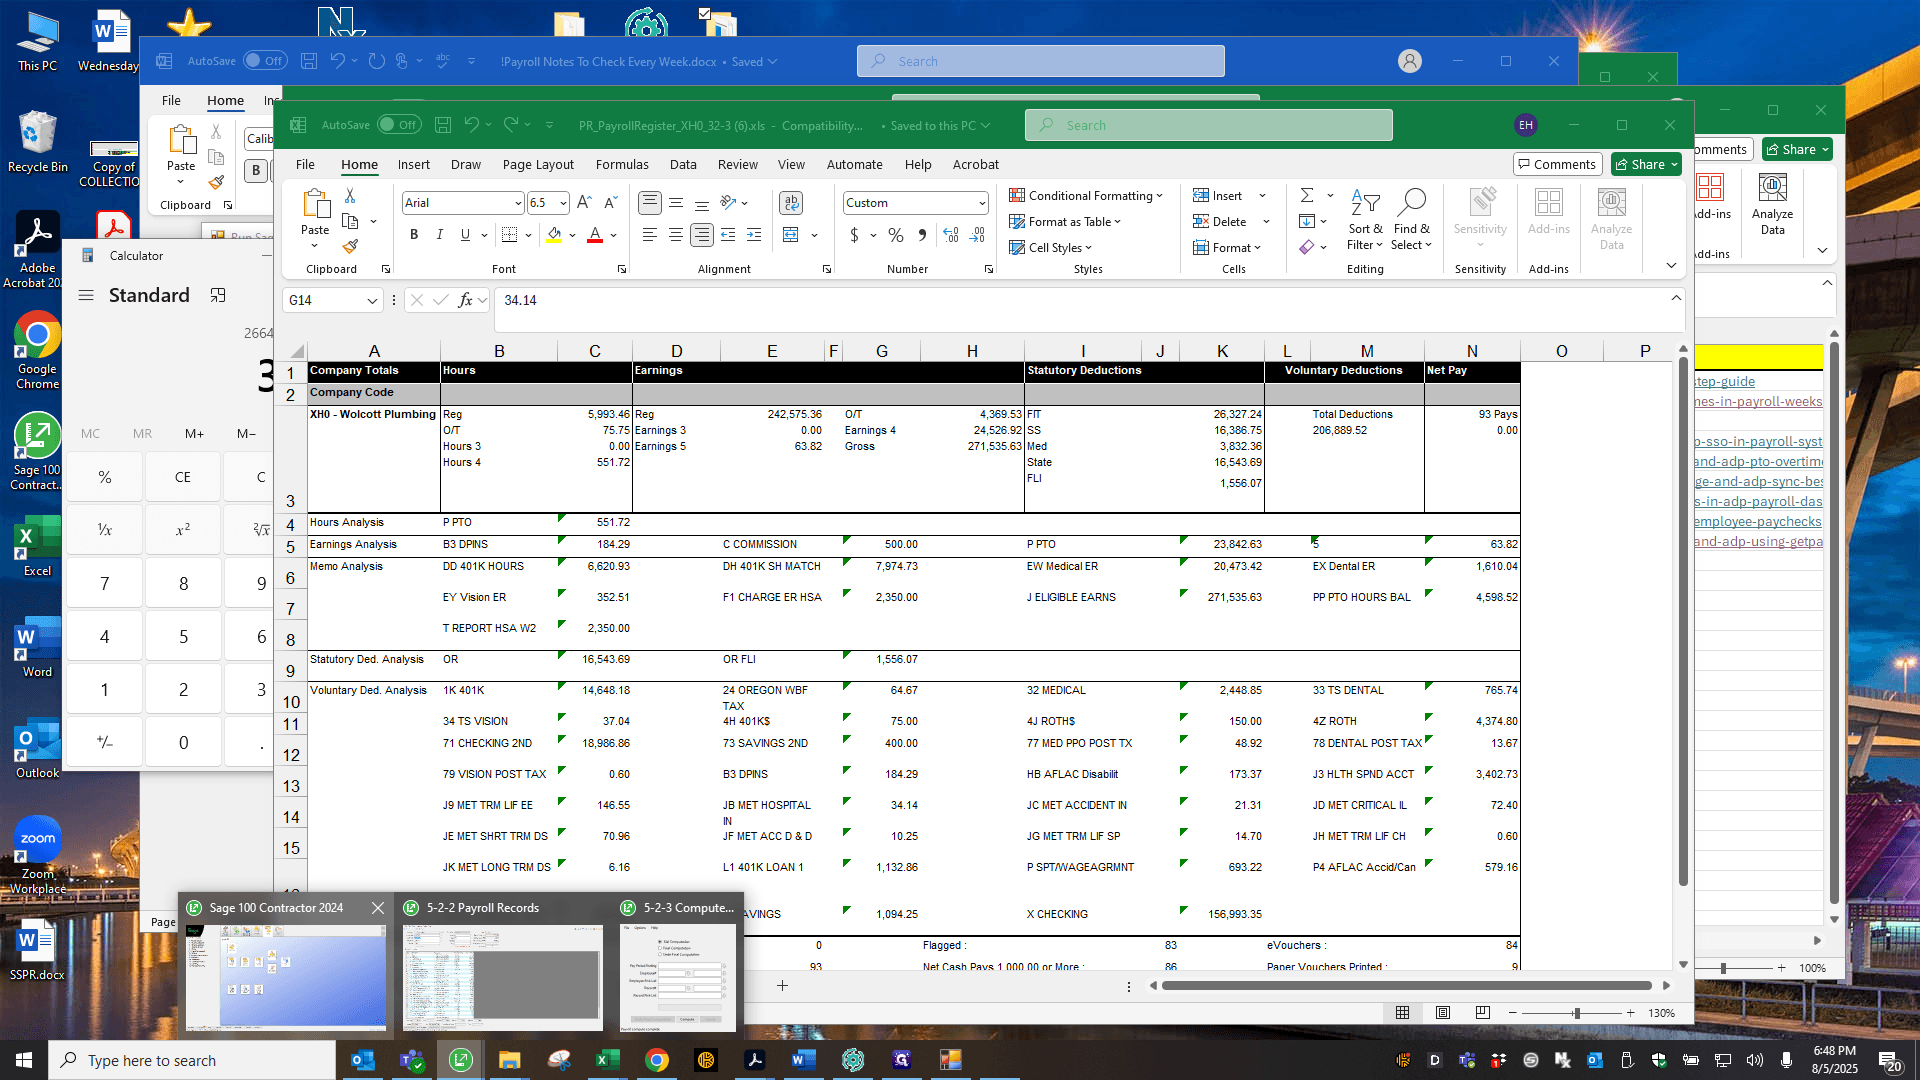1920x1080 pixels.
Task: Click the Excel zoom slider handle
Action: point(1577,1013)
